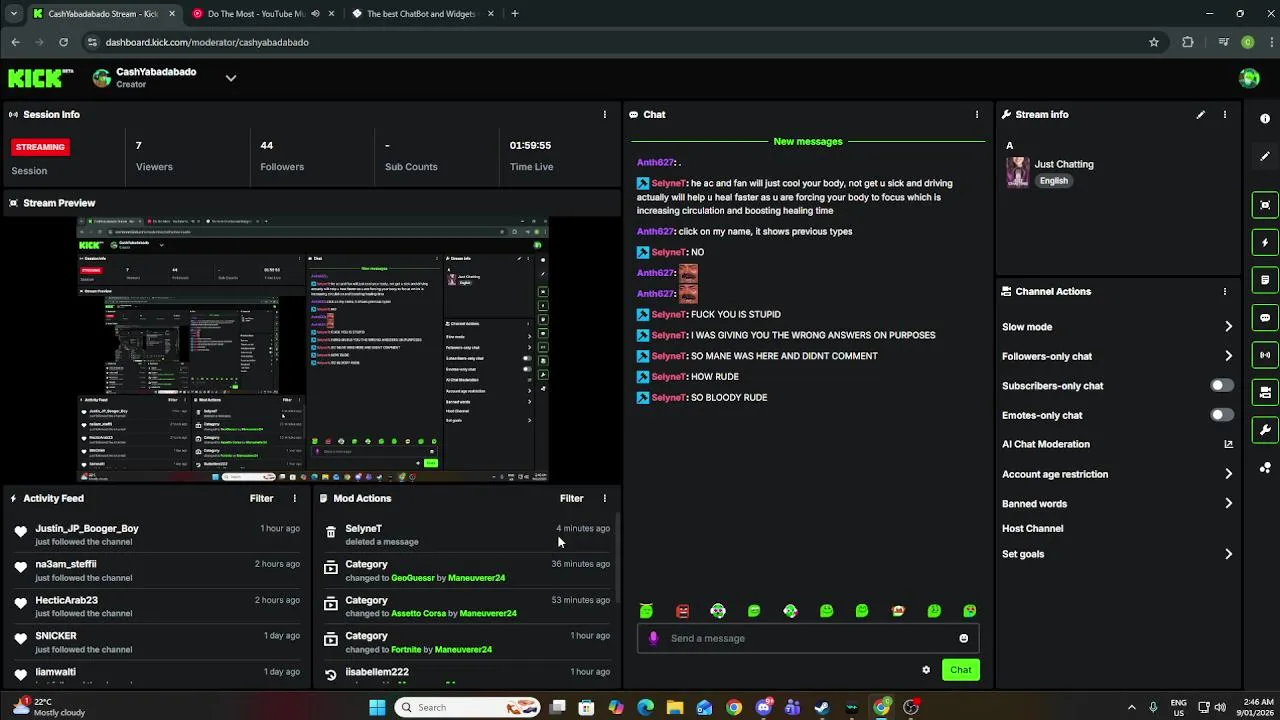
Task: Click Fortnite category link in Mod Actions
Action: pyautogui.click(x=406, y=650)
